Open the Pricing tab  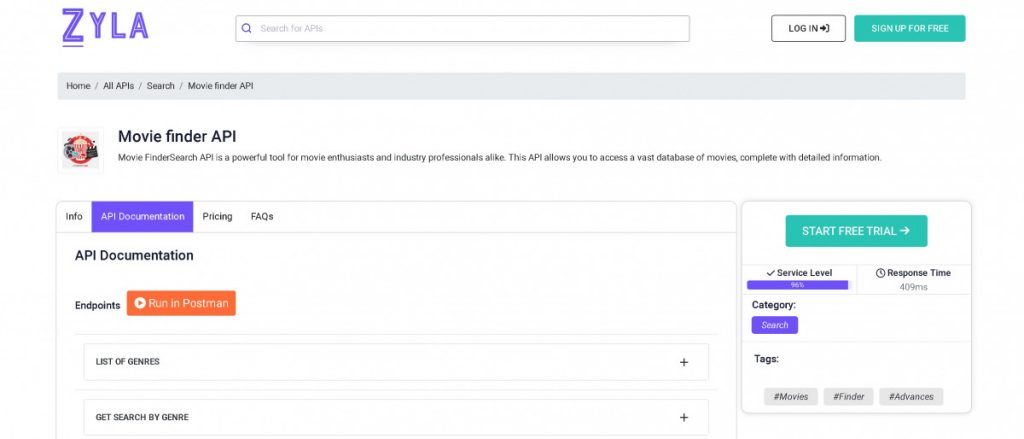(217, 216)
